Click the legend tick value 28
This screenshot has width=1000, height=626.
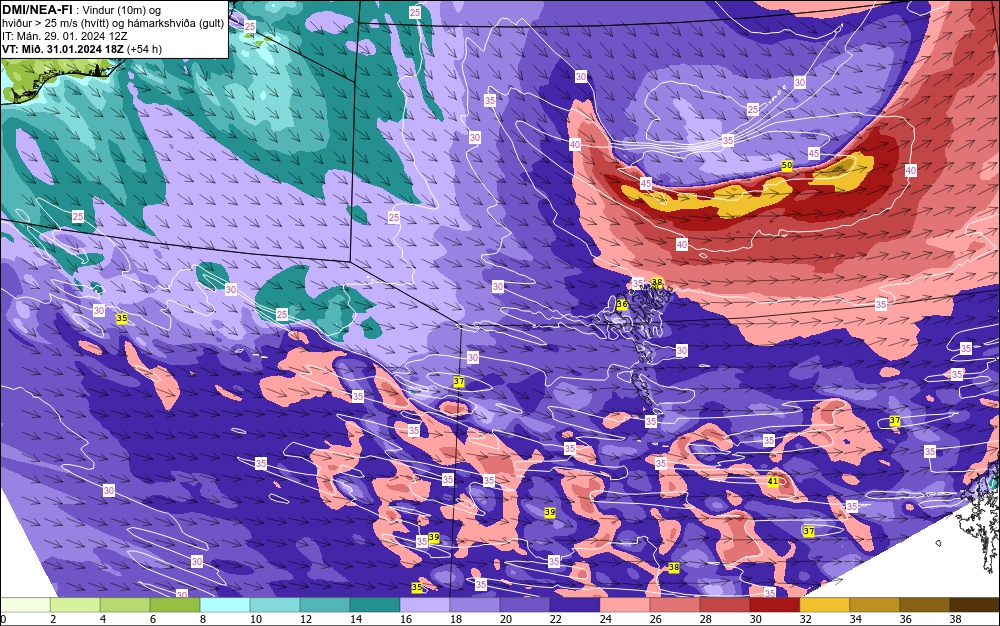tap(705, 619)
